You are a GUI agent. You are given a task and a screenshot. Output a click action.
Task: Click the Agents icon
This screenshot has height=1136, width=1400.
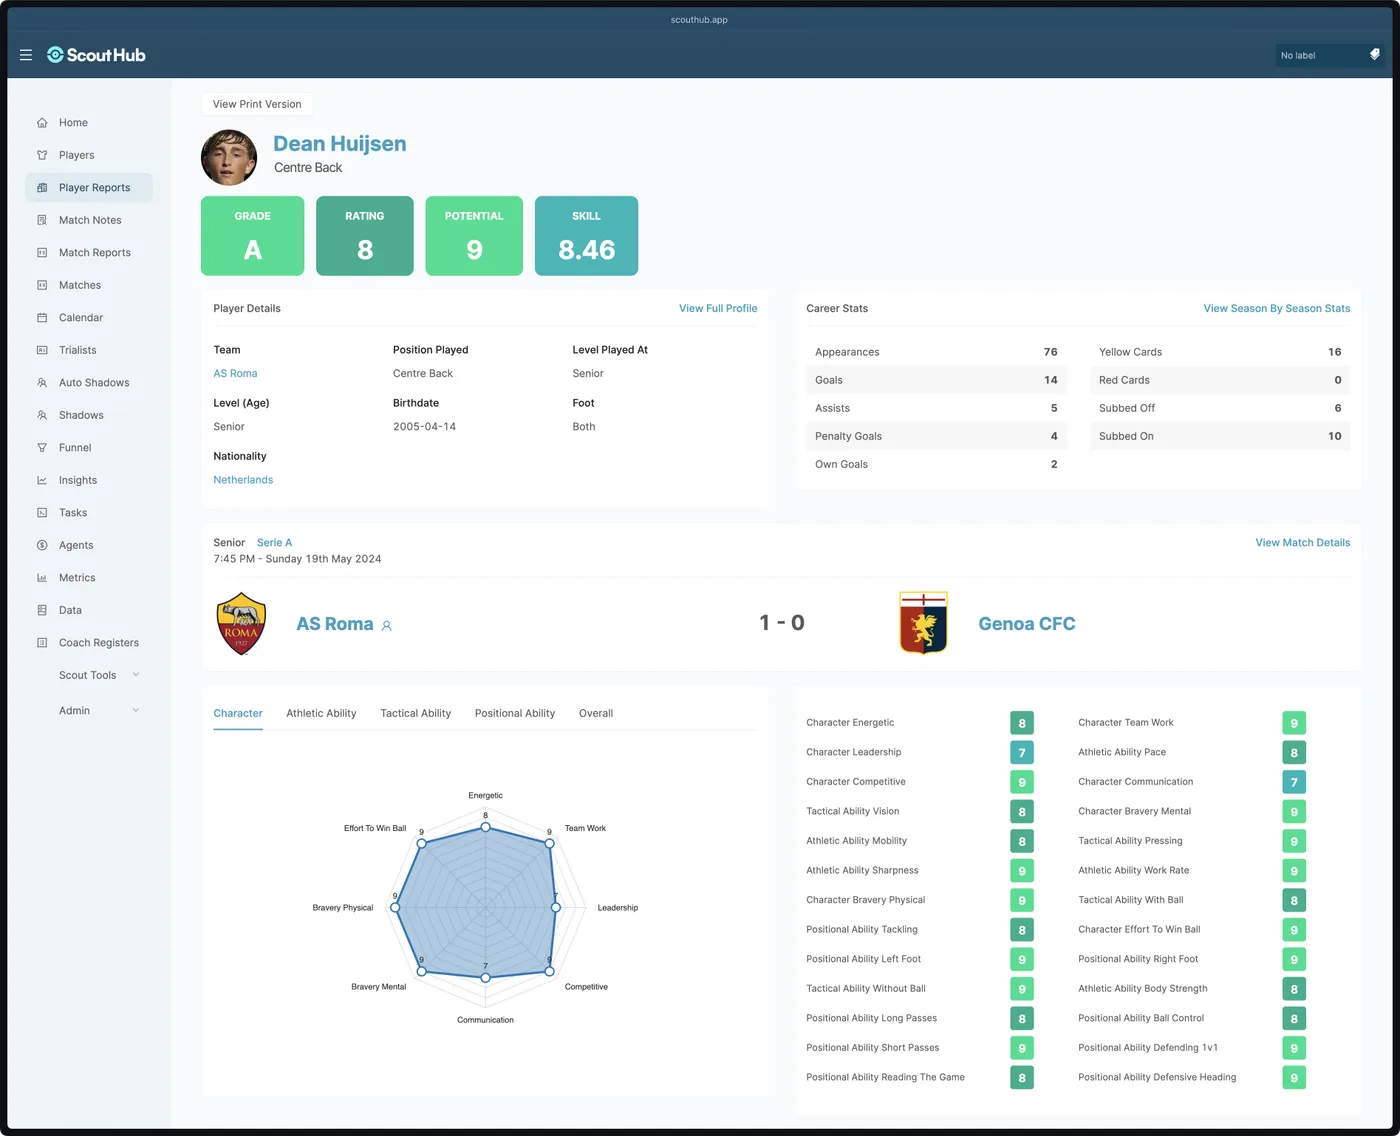click(x=42, y=545)
